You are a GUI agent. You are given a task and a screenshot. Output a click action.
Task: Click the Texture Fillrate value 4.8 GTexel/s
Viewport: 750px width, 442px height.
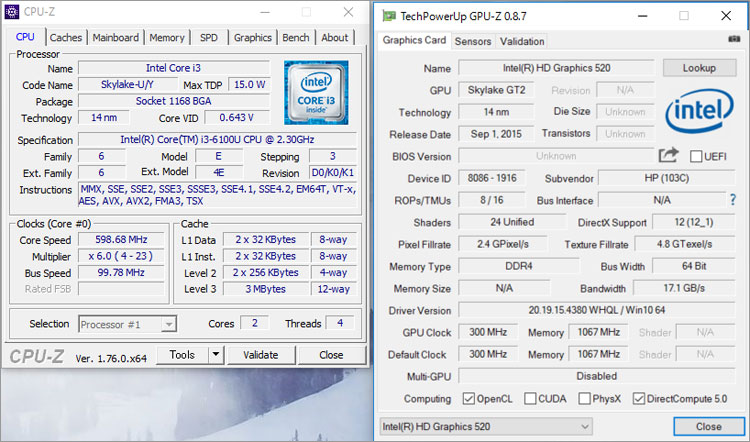point(684,244)
